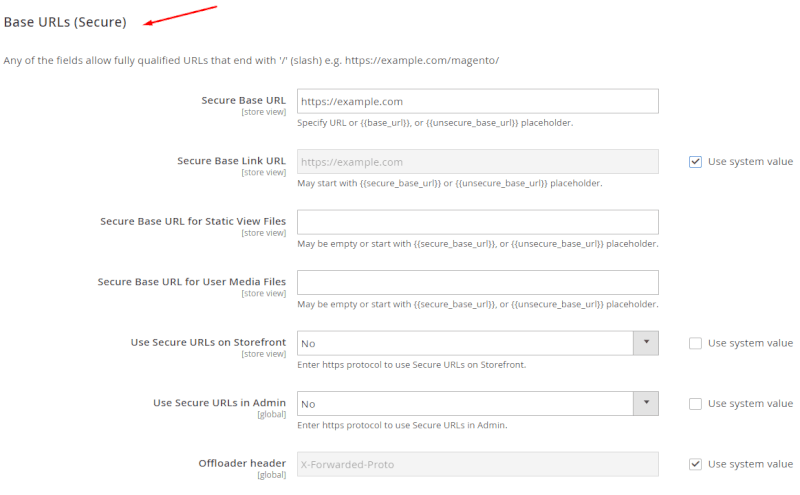Click the Secure Base URL input field
This screenshot has width=800, height=495.
[x=478, y=101]
